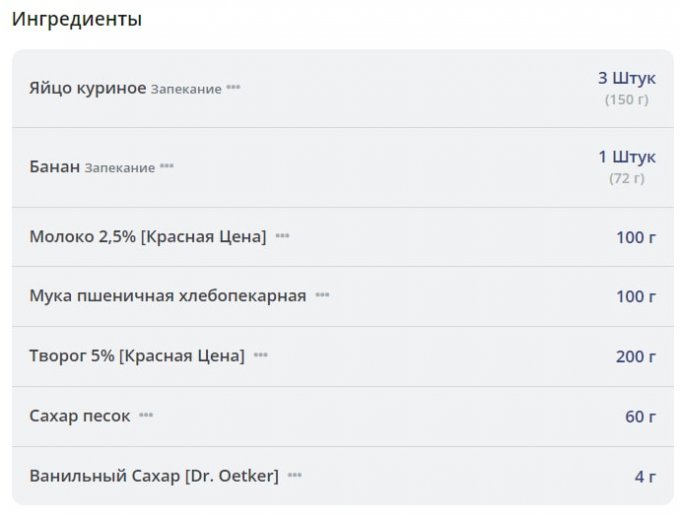Click the dots after Мука пшеничная хлебопекарная

[x=322, y=295]
